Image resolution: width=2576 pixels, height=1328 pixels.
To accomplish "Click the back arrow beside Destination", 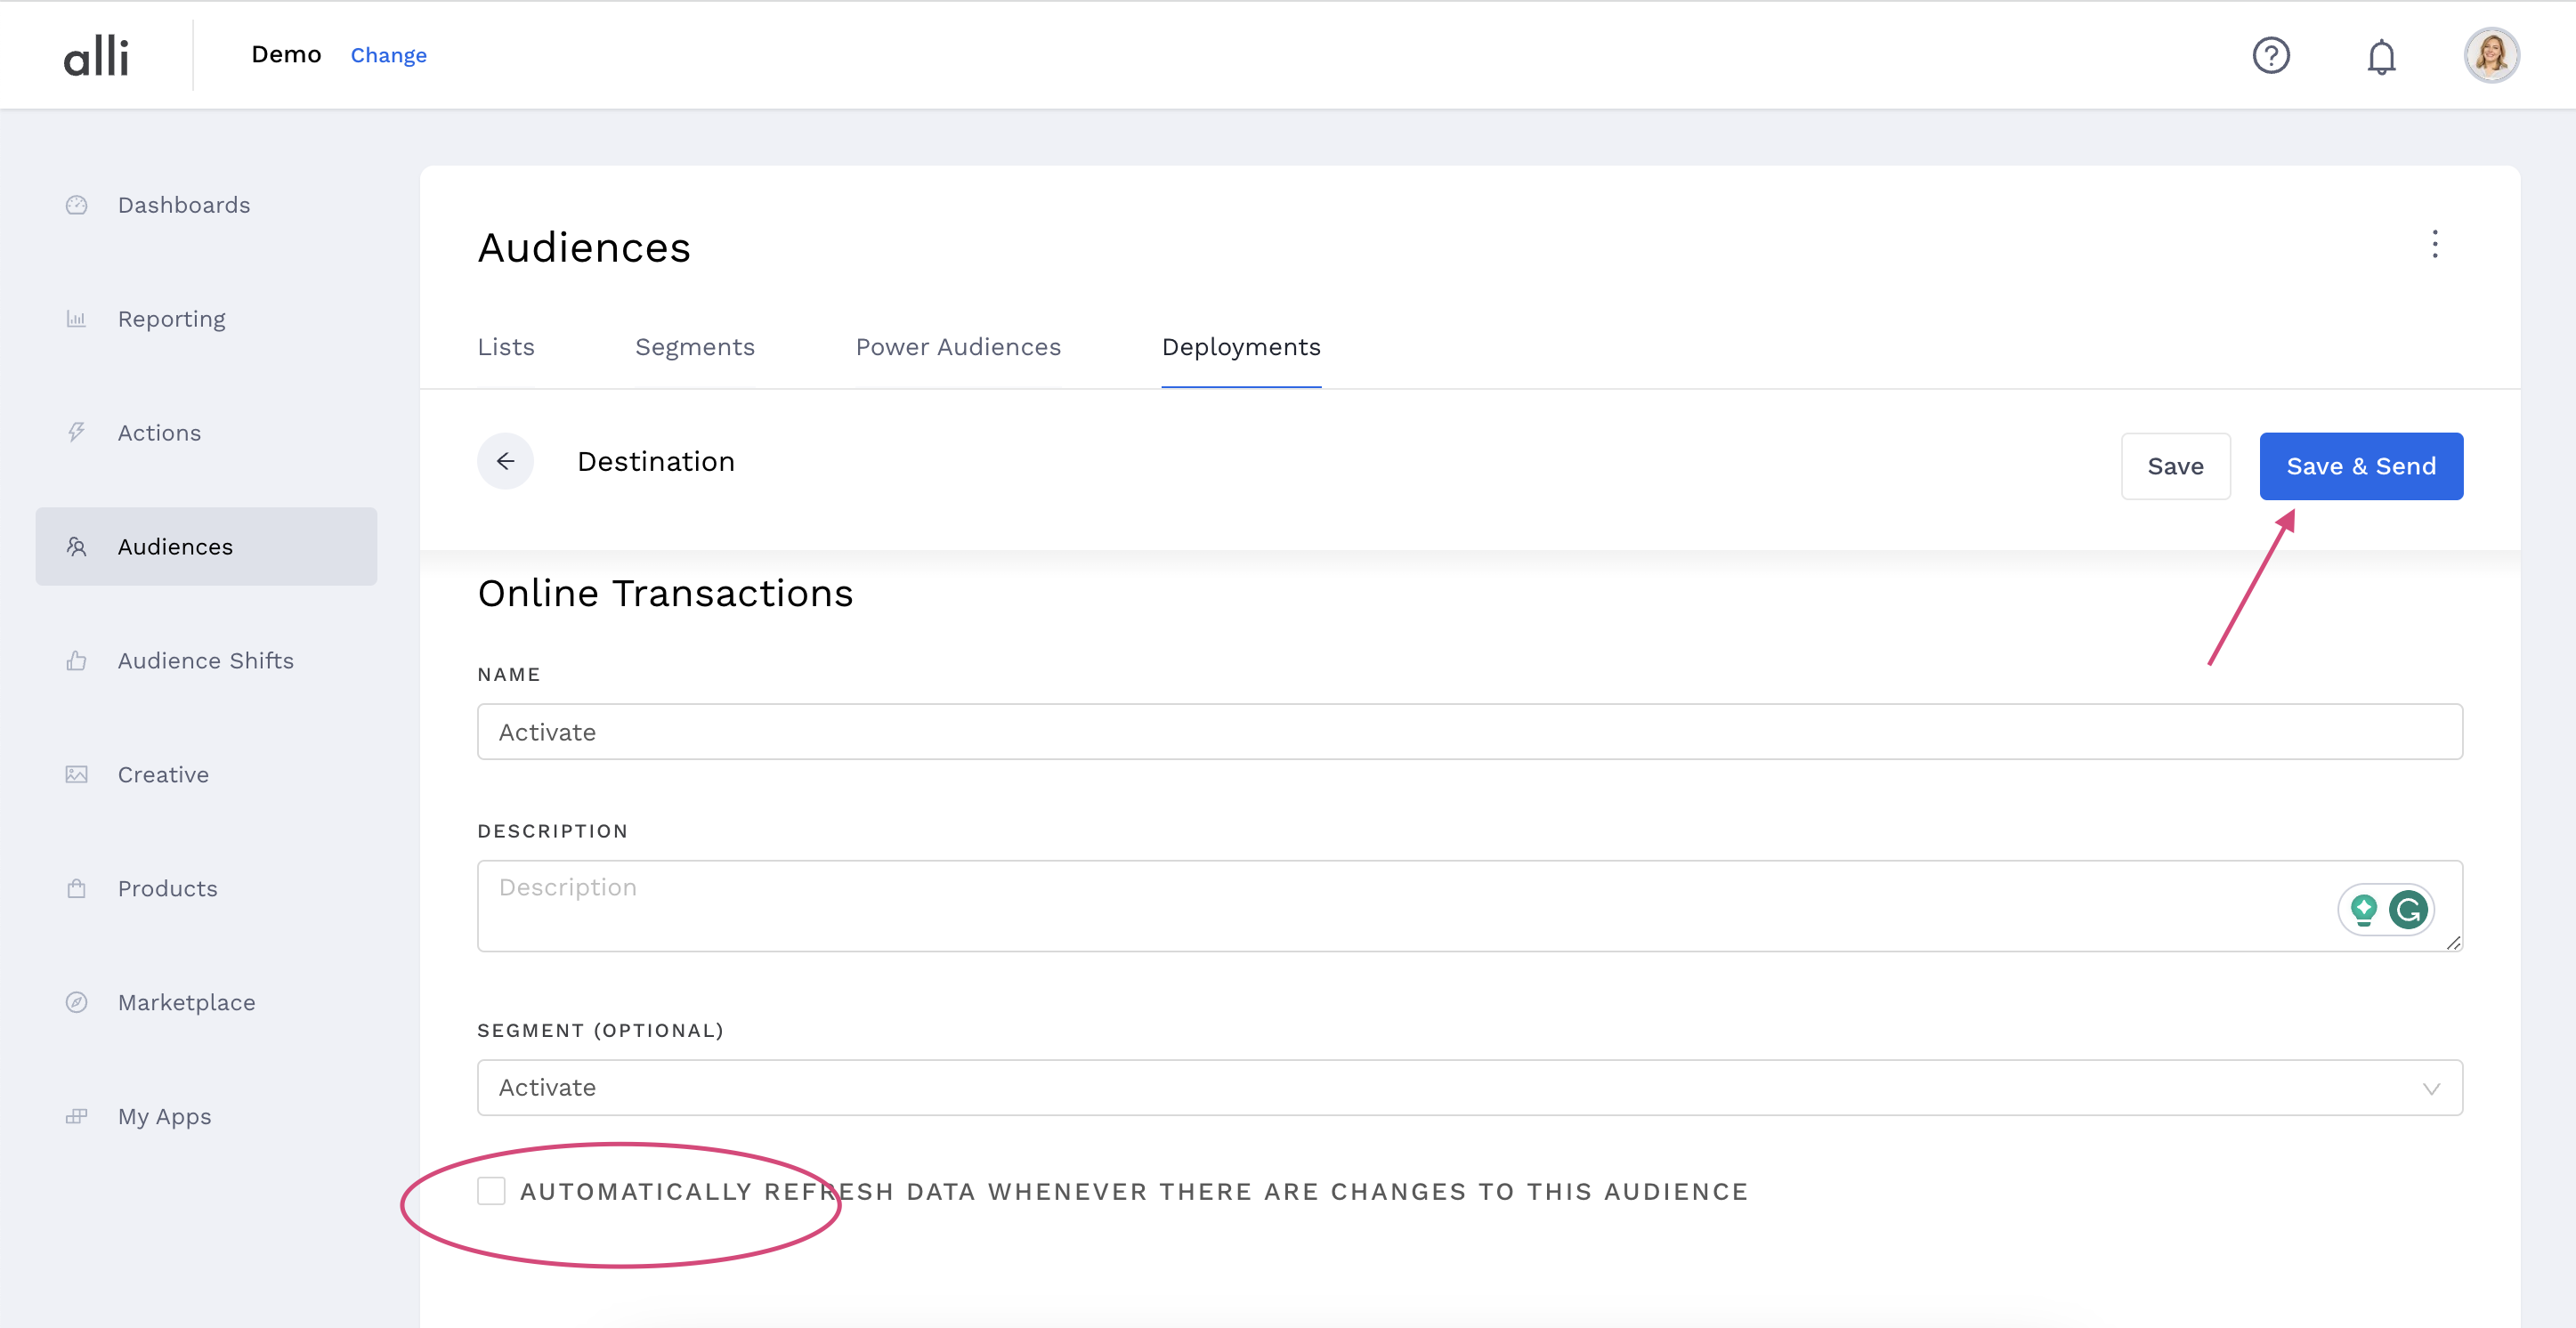I will pyautogui.click(x=505, y=461).
